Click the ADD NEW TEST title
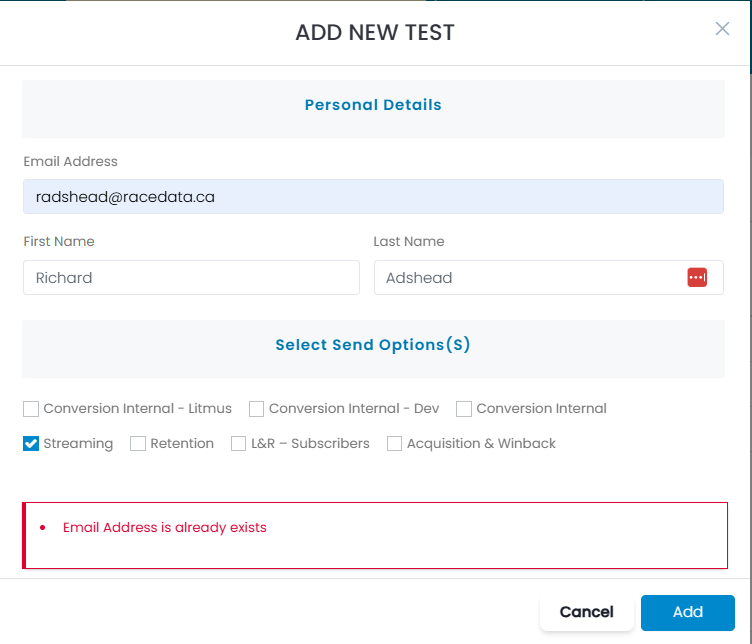The image size is (752, 644). tap(375, 33)
